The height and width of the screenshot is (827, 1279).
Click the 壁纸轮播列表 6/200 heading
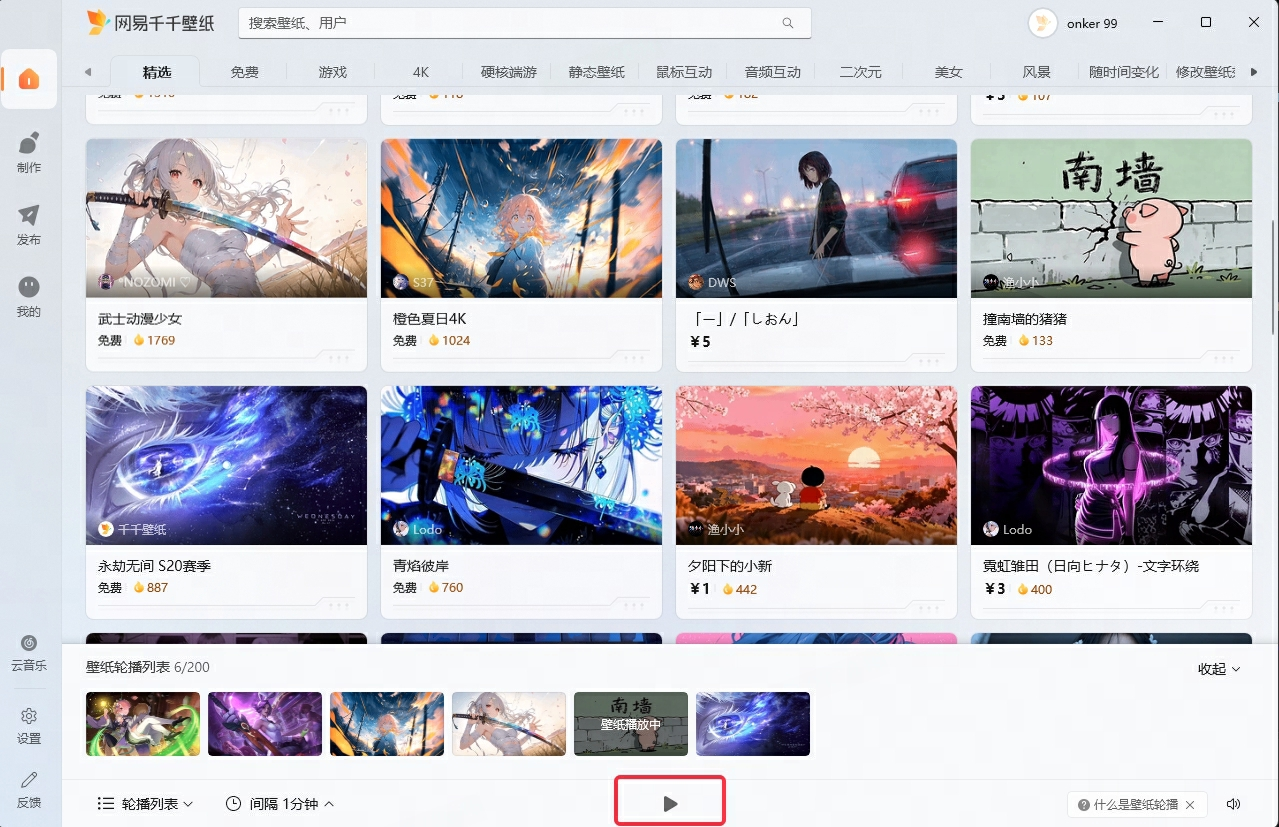(x=148, y=667)
